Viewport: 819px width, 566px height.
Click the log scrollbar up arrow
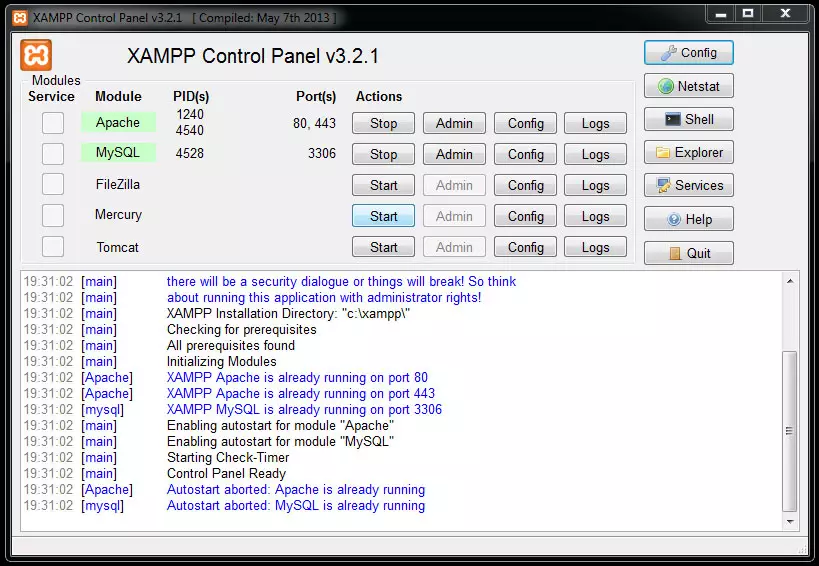click(x=790, y=281)
